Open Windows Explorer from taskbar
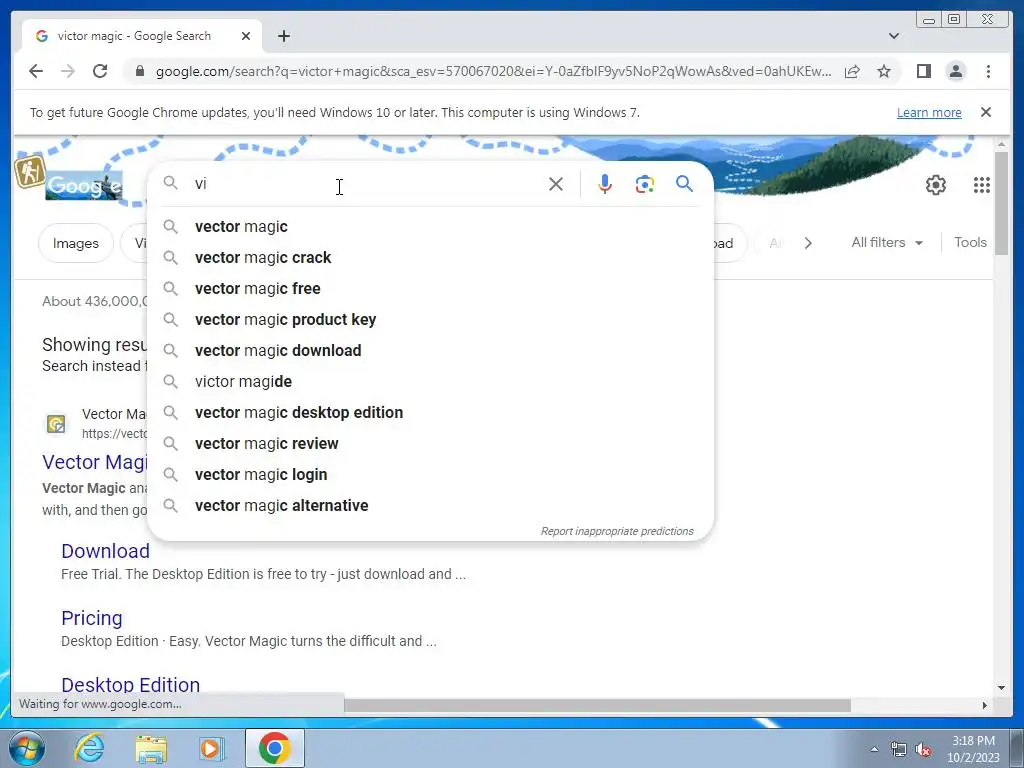This screenshot has height=768, width=1024. [151, 748]
